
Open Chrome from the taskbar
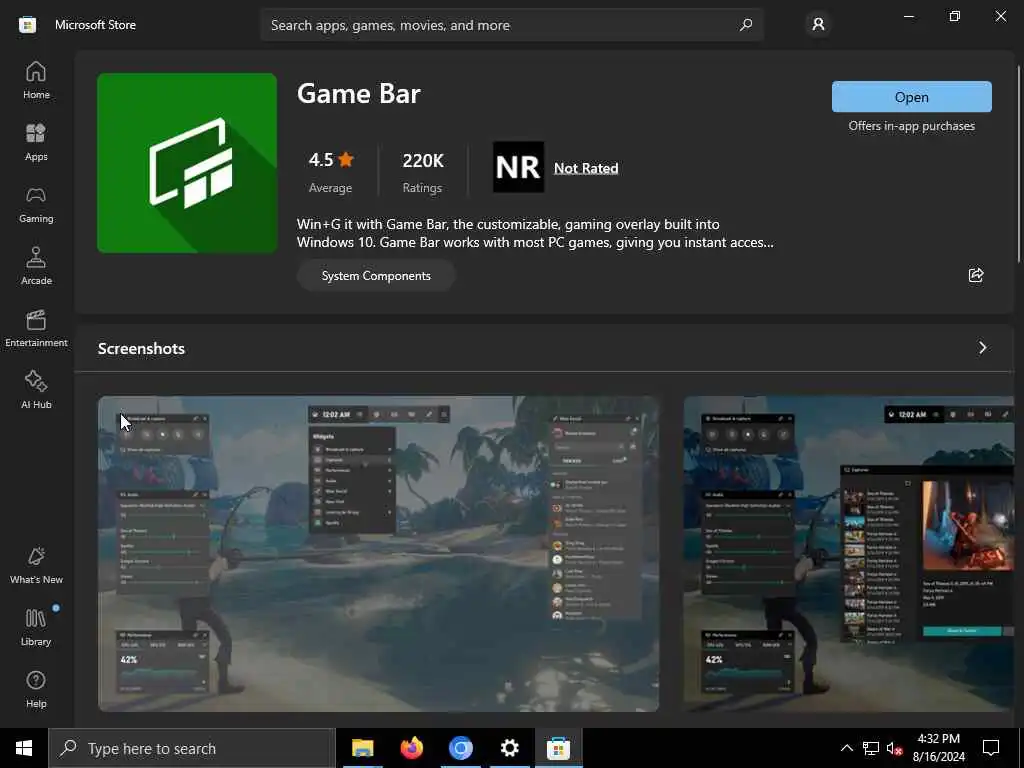tap(460, 748)
